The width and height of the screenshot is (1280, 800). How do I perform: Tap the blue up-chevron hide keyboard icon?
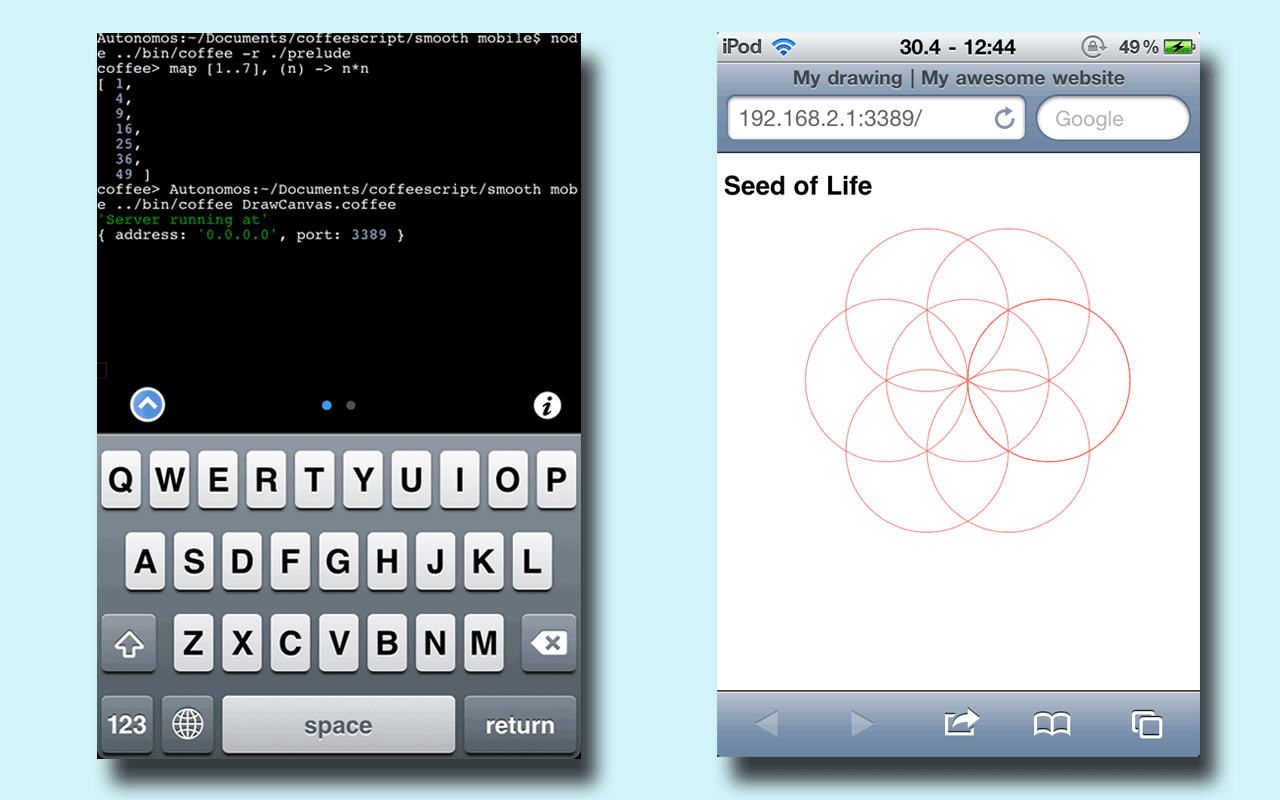pos(148,405)
